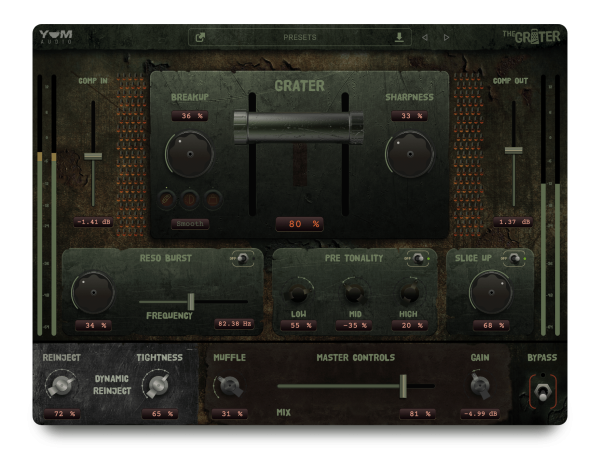Image resolution: width=600 pixels, height=459 pixels.
Task: Click the Pre Tonality Low knob
Action: tap(298, 294)
